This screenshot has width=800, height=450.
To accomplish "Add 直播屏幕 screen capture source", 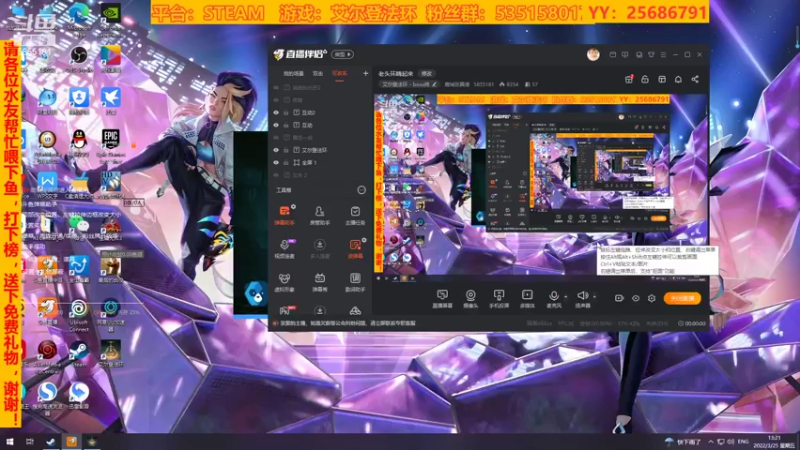I will (x=442, y=298).
